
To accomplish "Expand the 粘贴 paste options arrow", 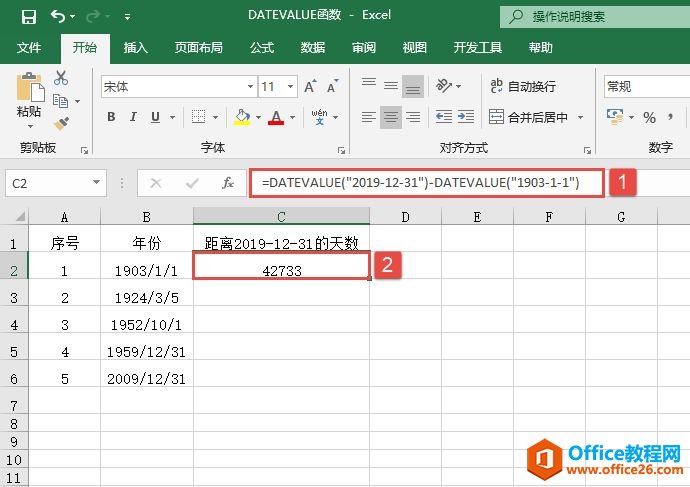I will 30,126.
